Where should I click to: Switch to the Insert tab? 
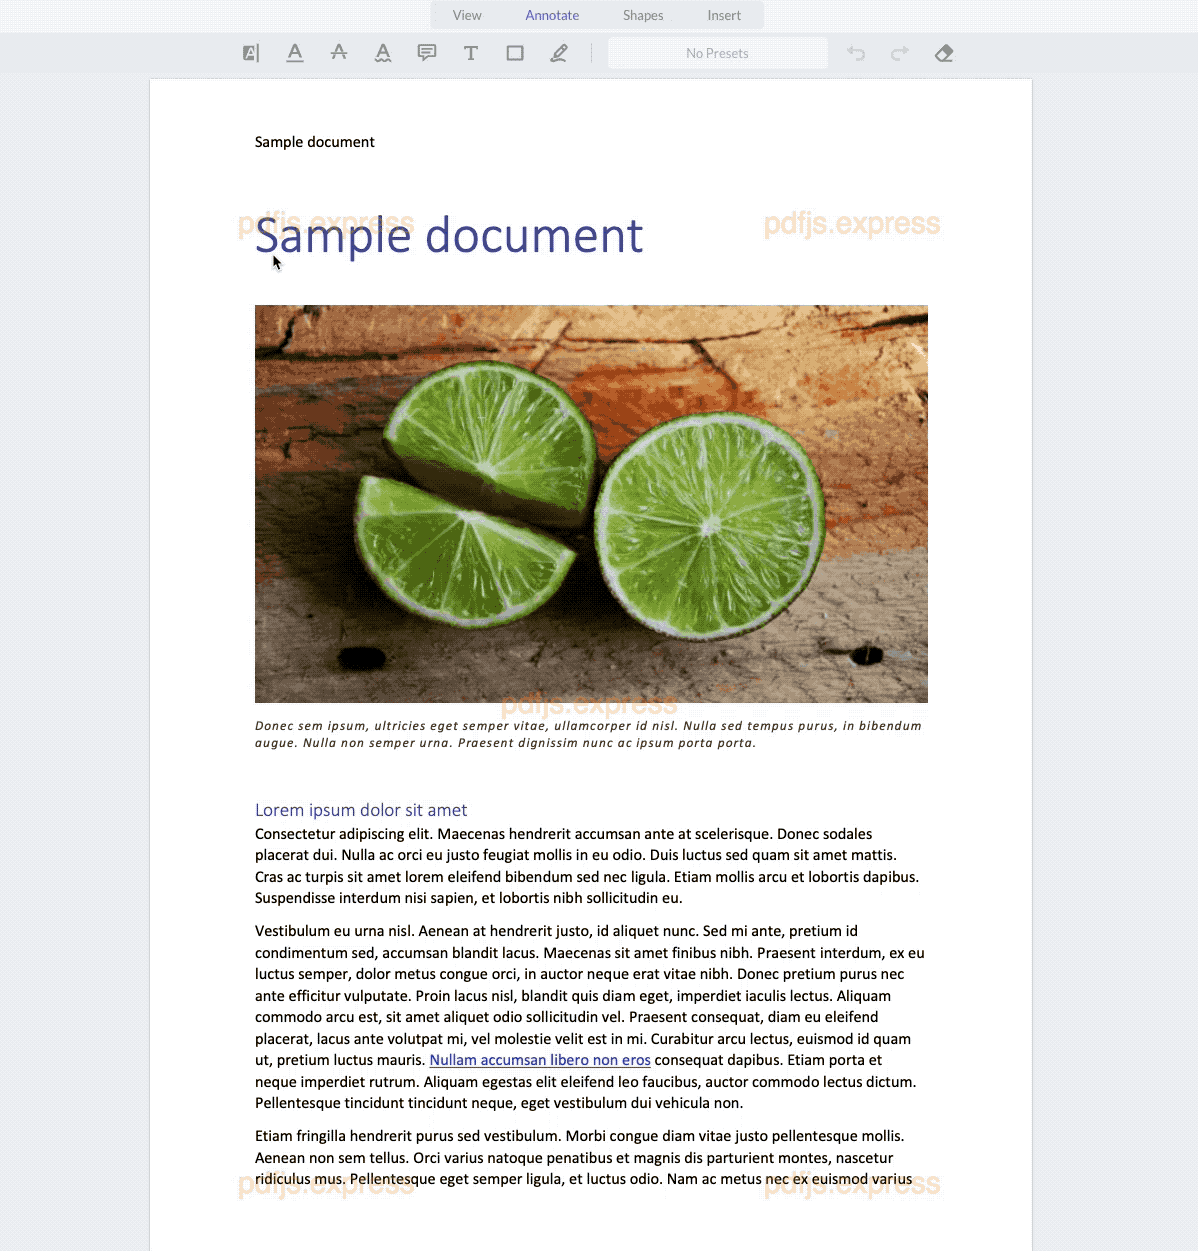pos(724,15)
